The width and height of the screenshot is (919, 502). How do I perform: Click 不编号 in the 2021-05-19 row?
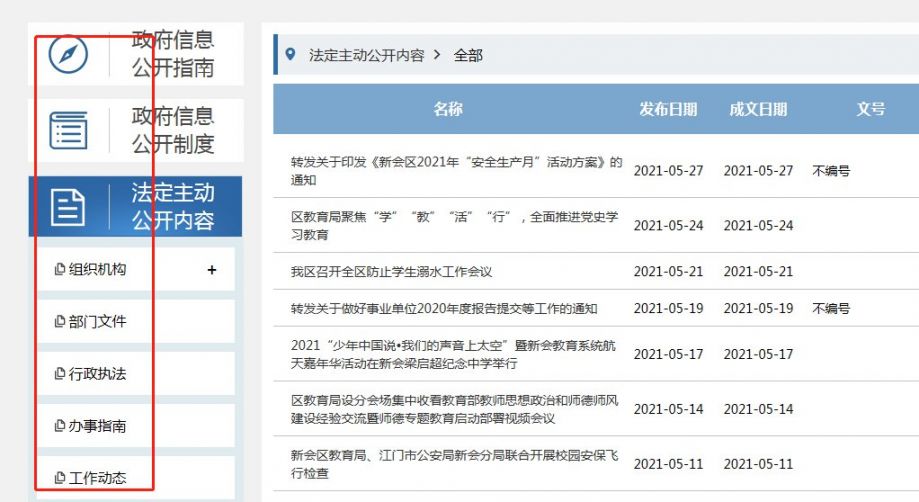coord(831,308)
